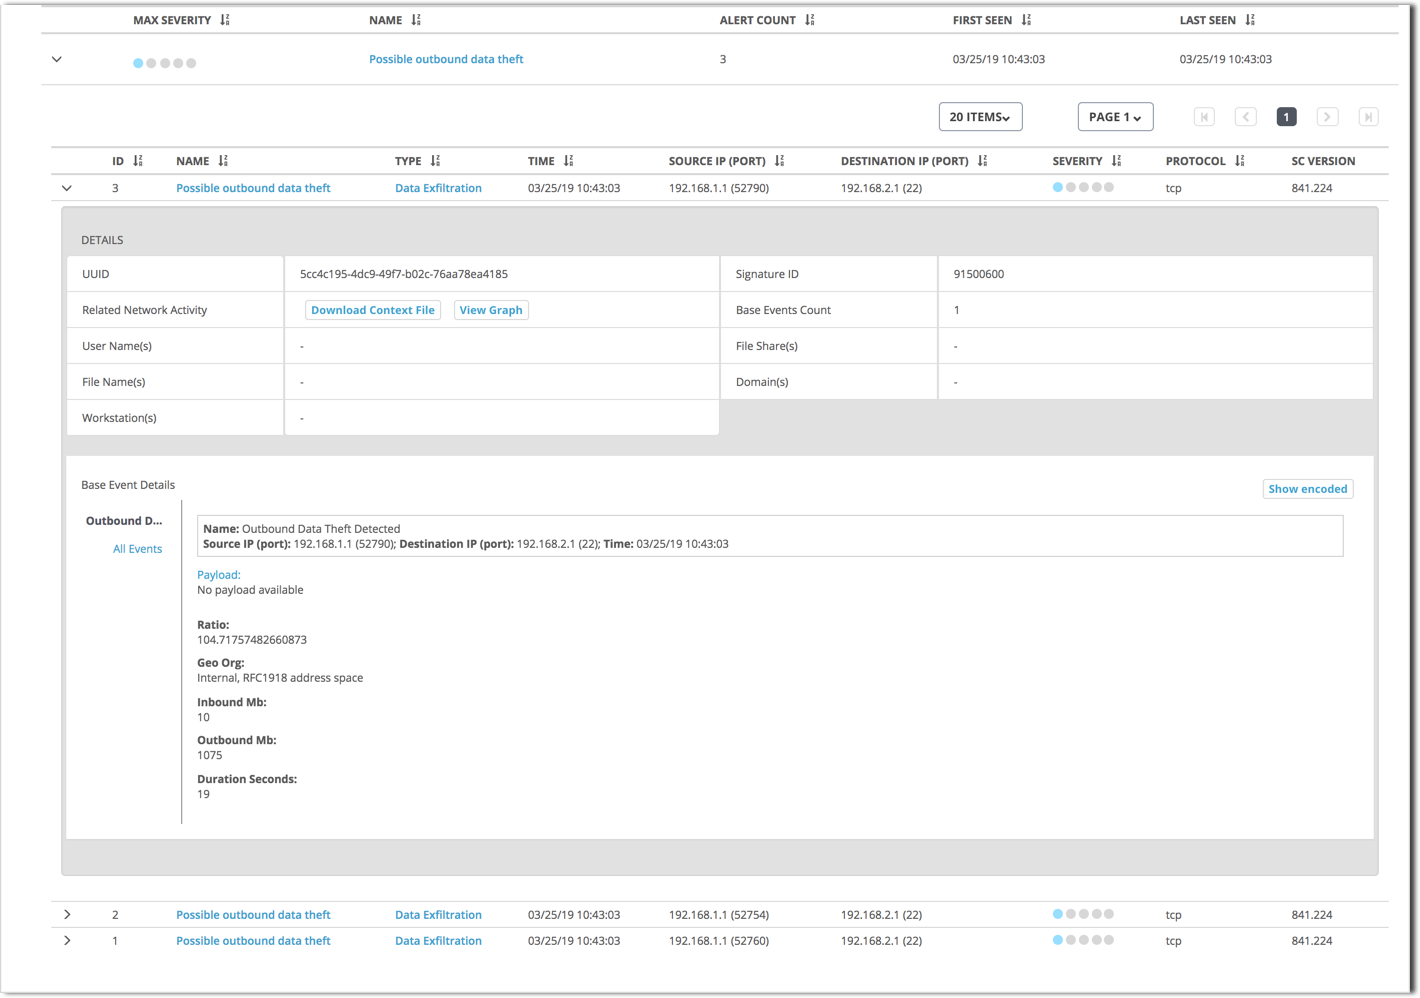Sort alerts by ID icon
The width and height of the screenshot is (1420, 998).
pyautogui.click(x=138, y=161)
